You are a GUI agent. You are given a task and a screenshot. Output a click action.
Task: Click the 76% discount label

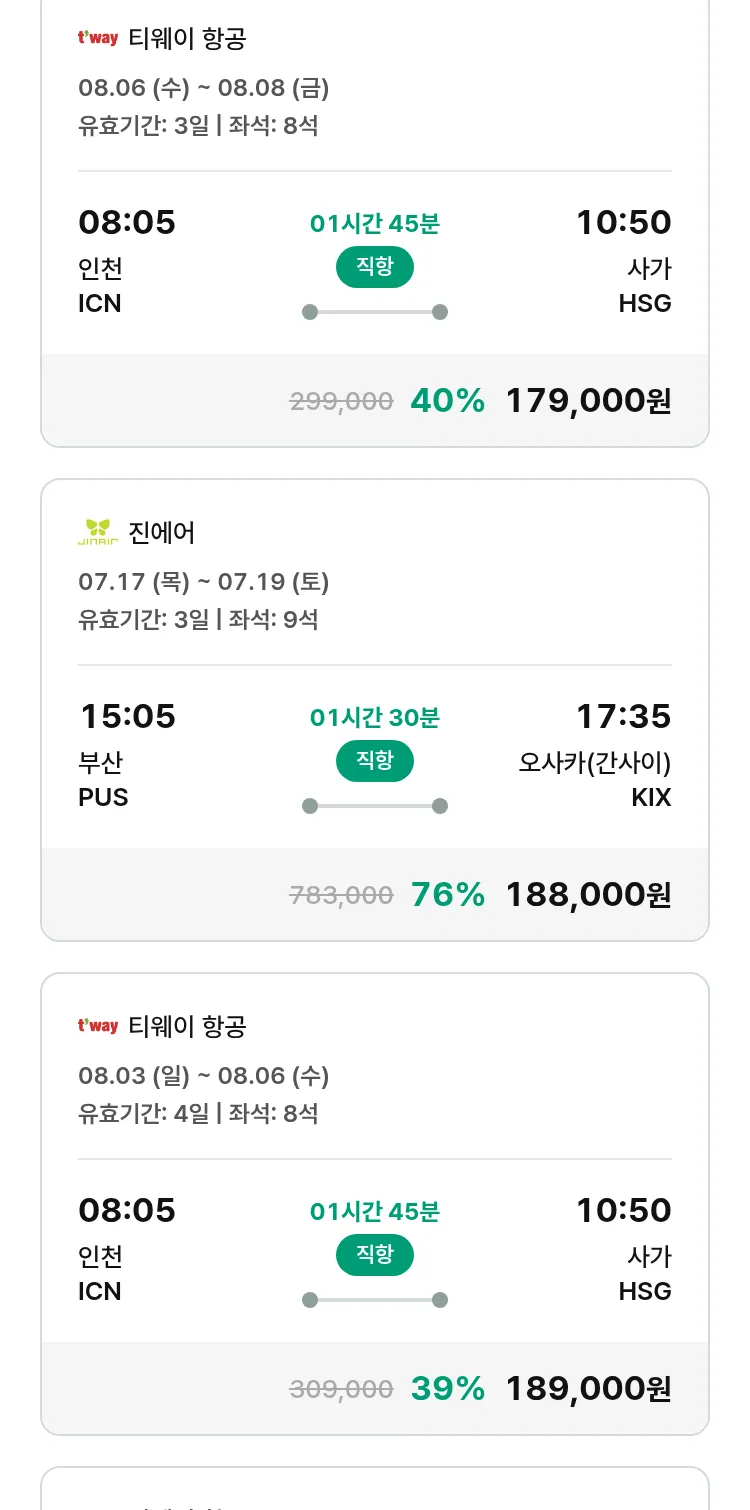coord(447,895)
